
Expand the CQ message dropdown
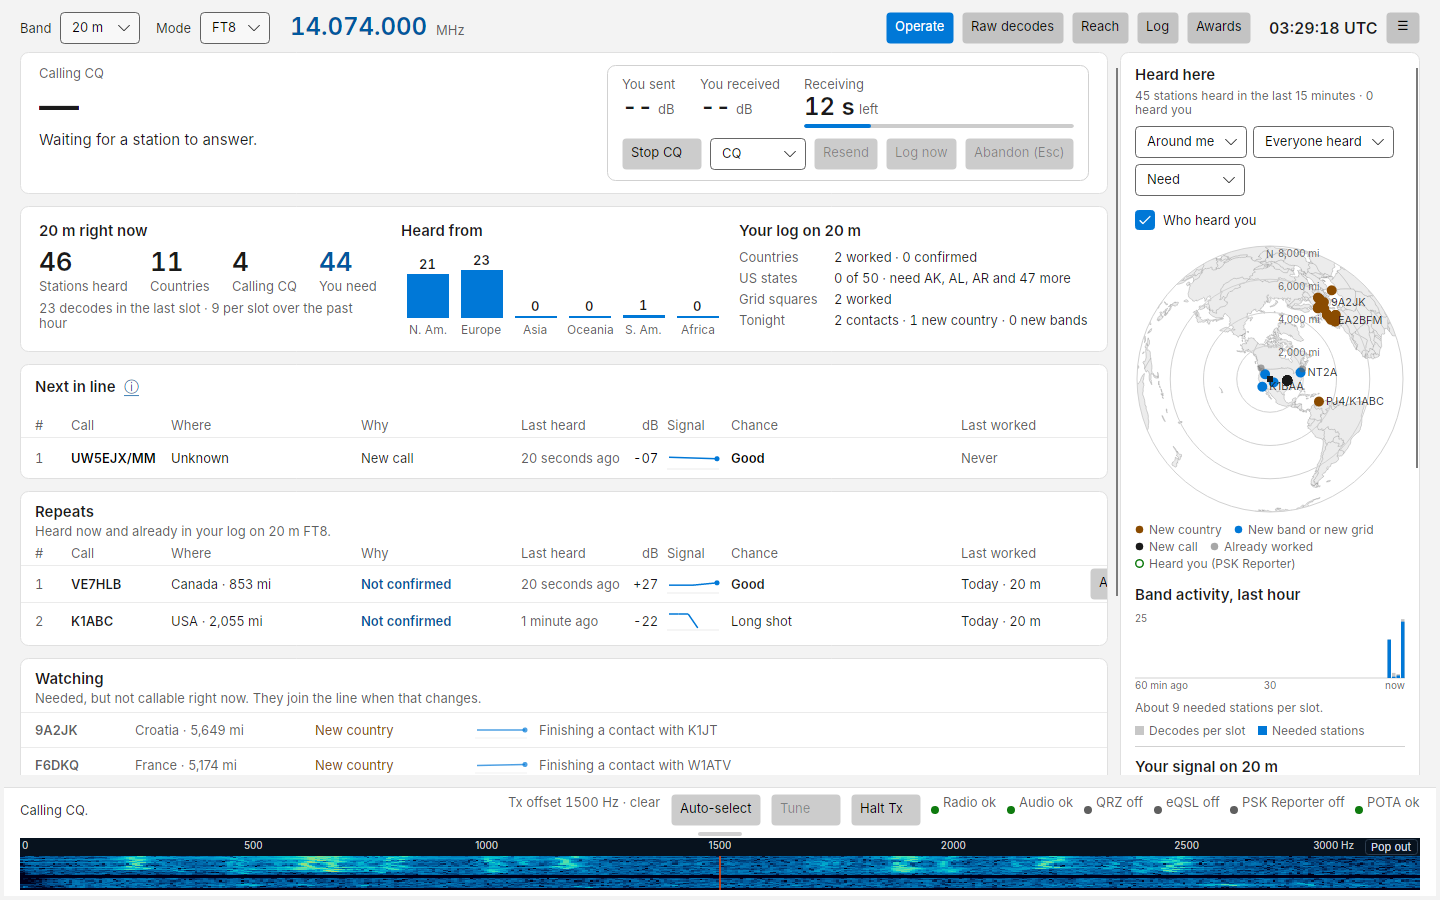tap(758, 153)
